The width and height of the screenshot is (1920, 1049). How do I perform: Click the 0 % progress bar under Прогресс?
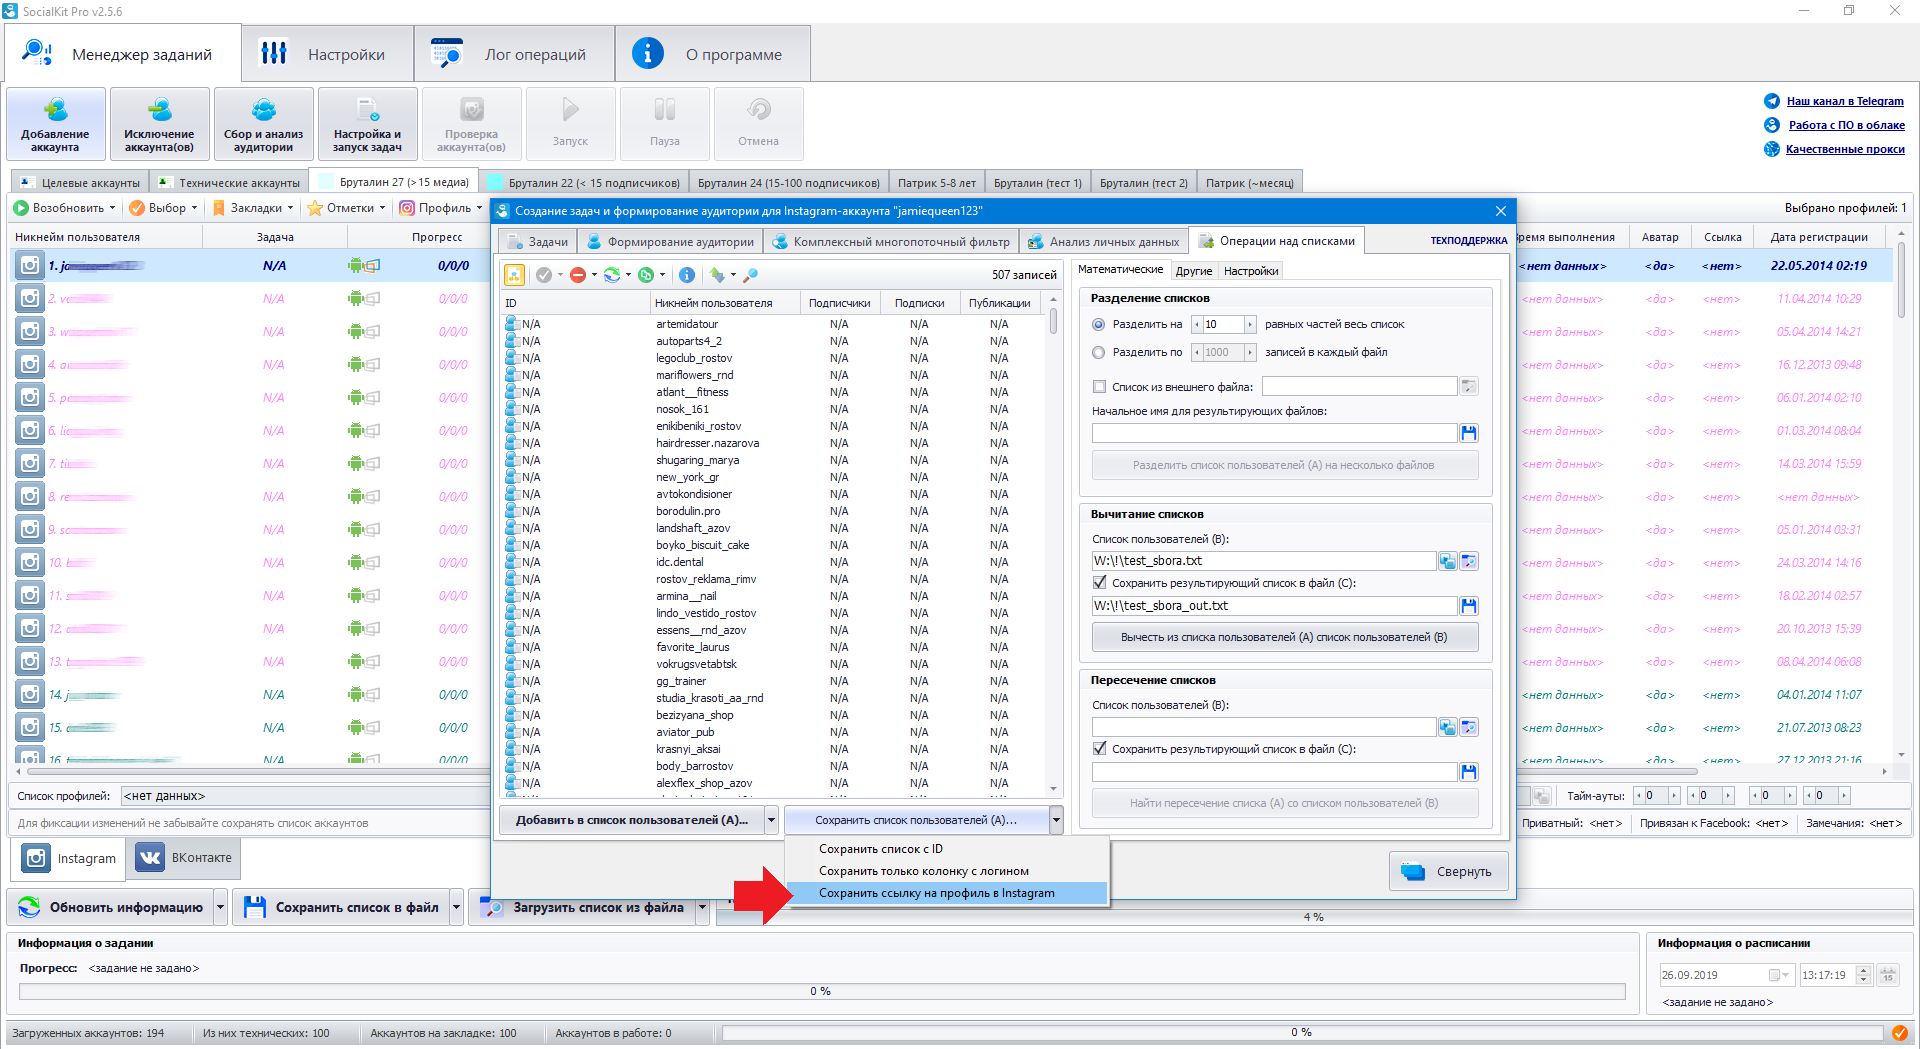click(821, 991)
